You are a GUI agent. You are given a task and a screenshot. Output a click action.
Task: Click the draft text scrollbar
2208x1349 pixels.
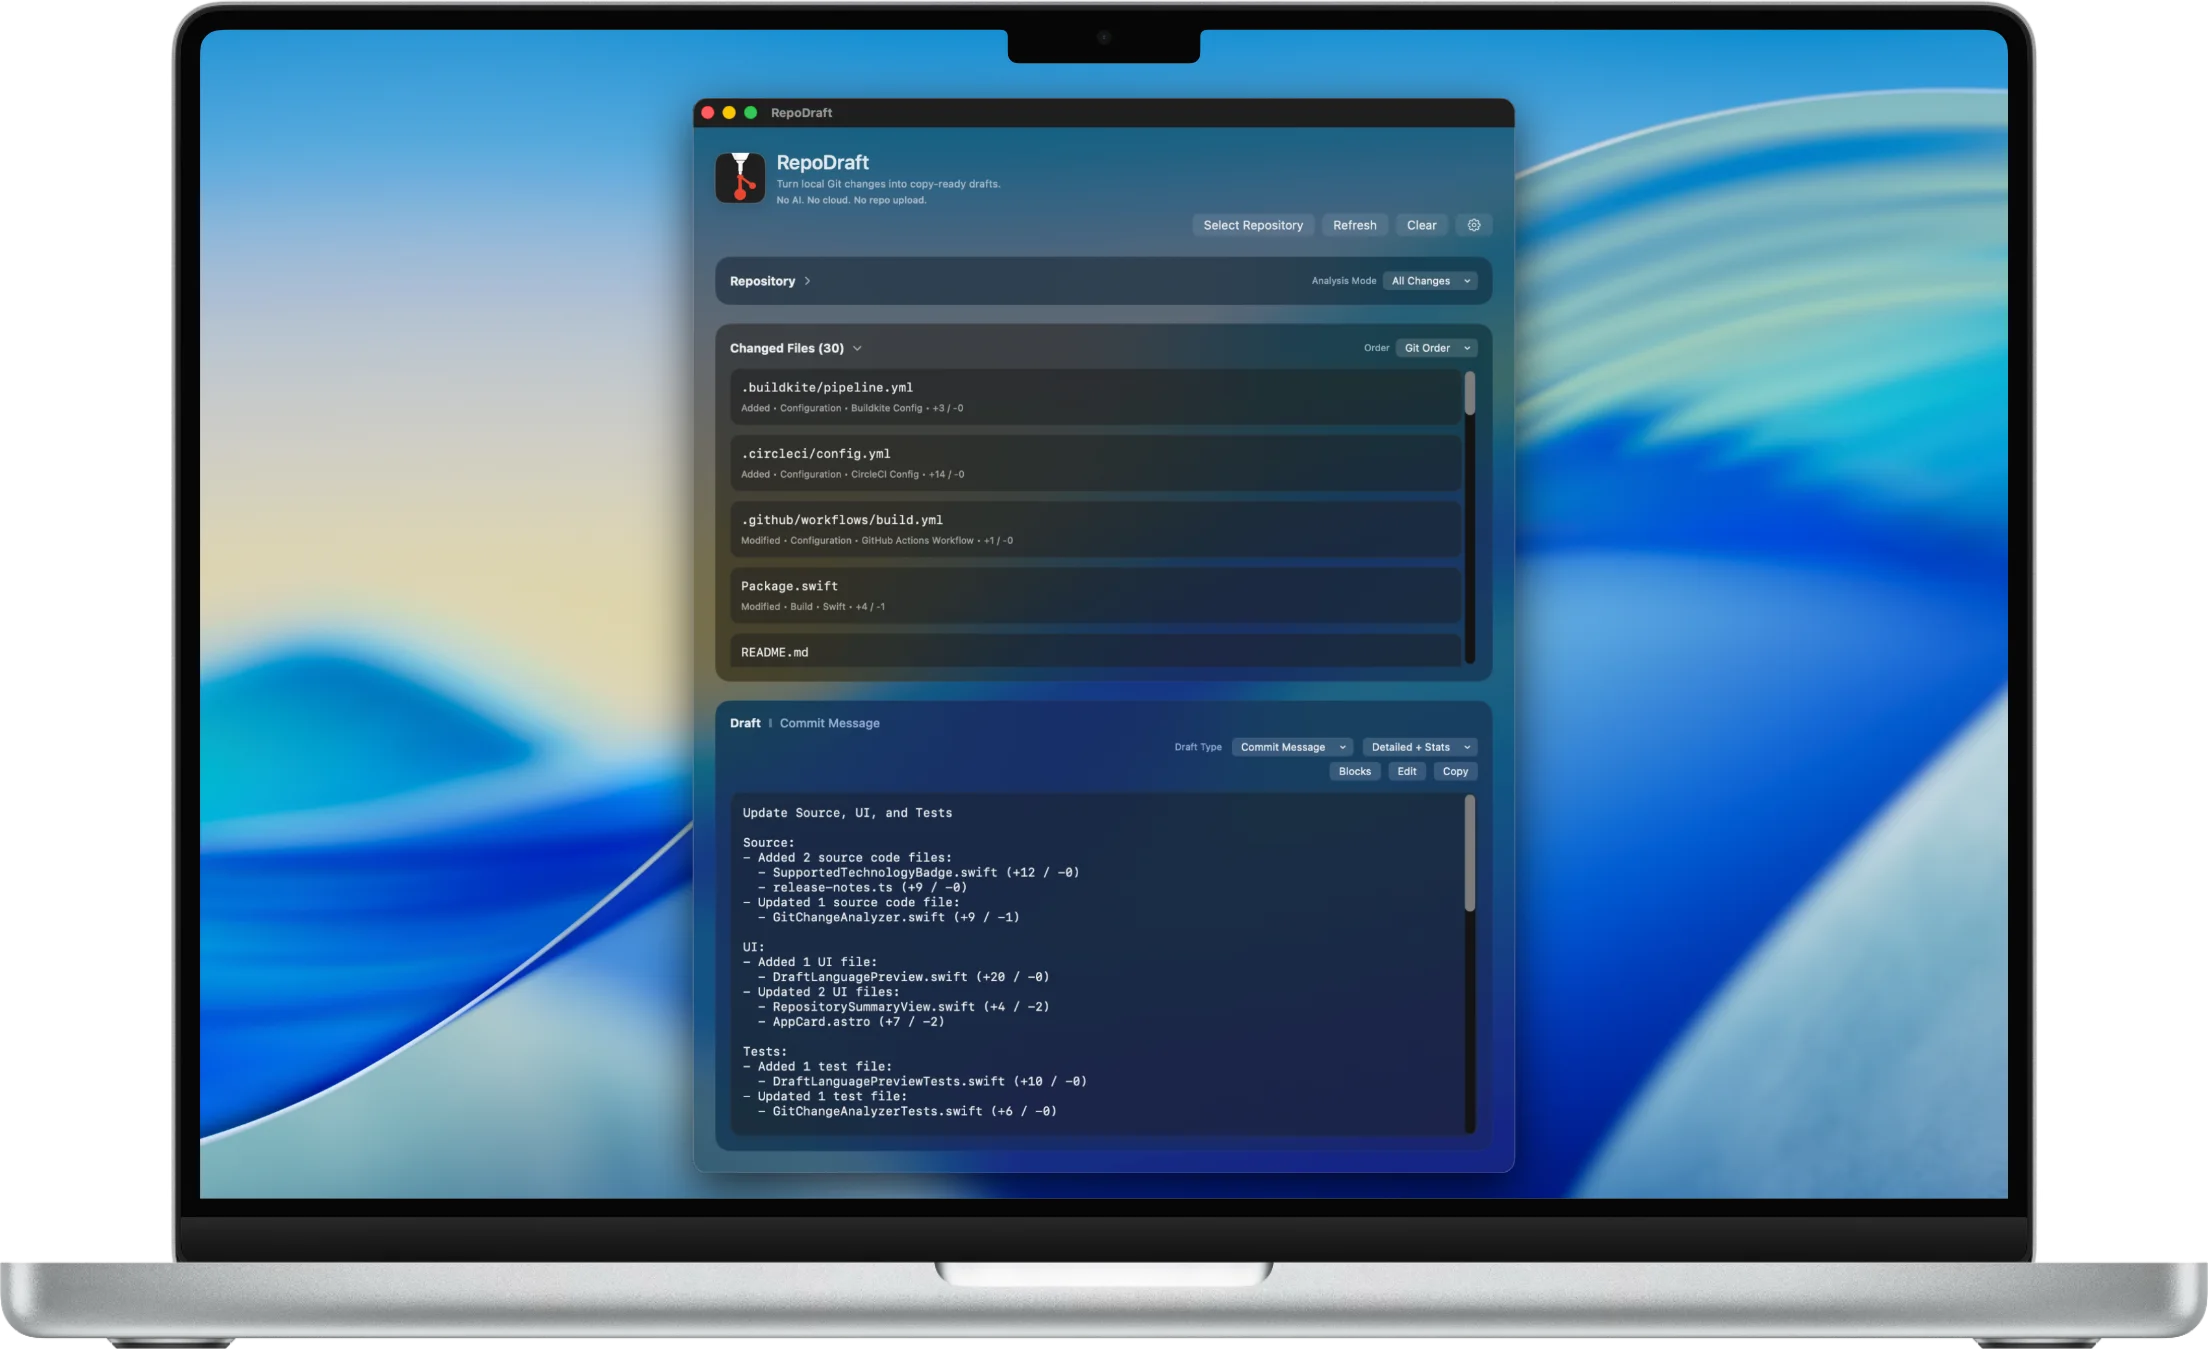pyautogui.click(x=1470, y=853)
